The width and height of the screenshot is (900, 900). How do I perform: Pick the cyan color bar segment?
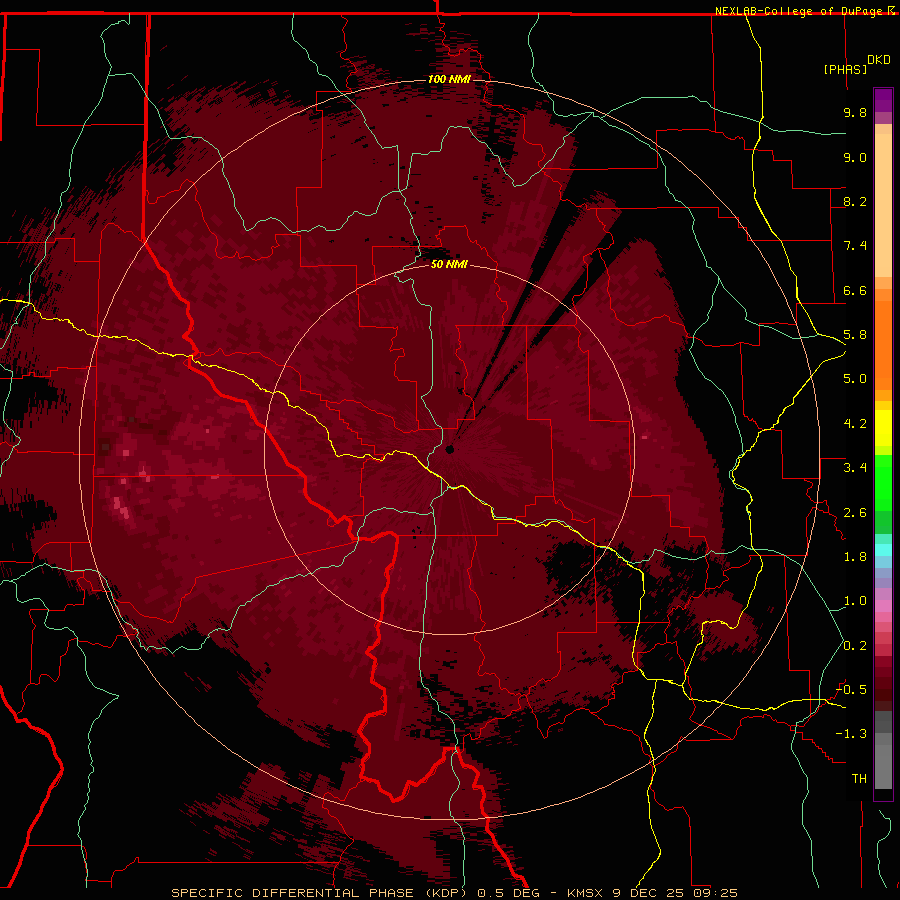coord(883,550)
